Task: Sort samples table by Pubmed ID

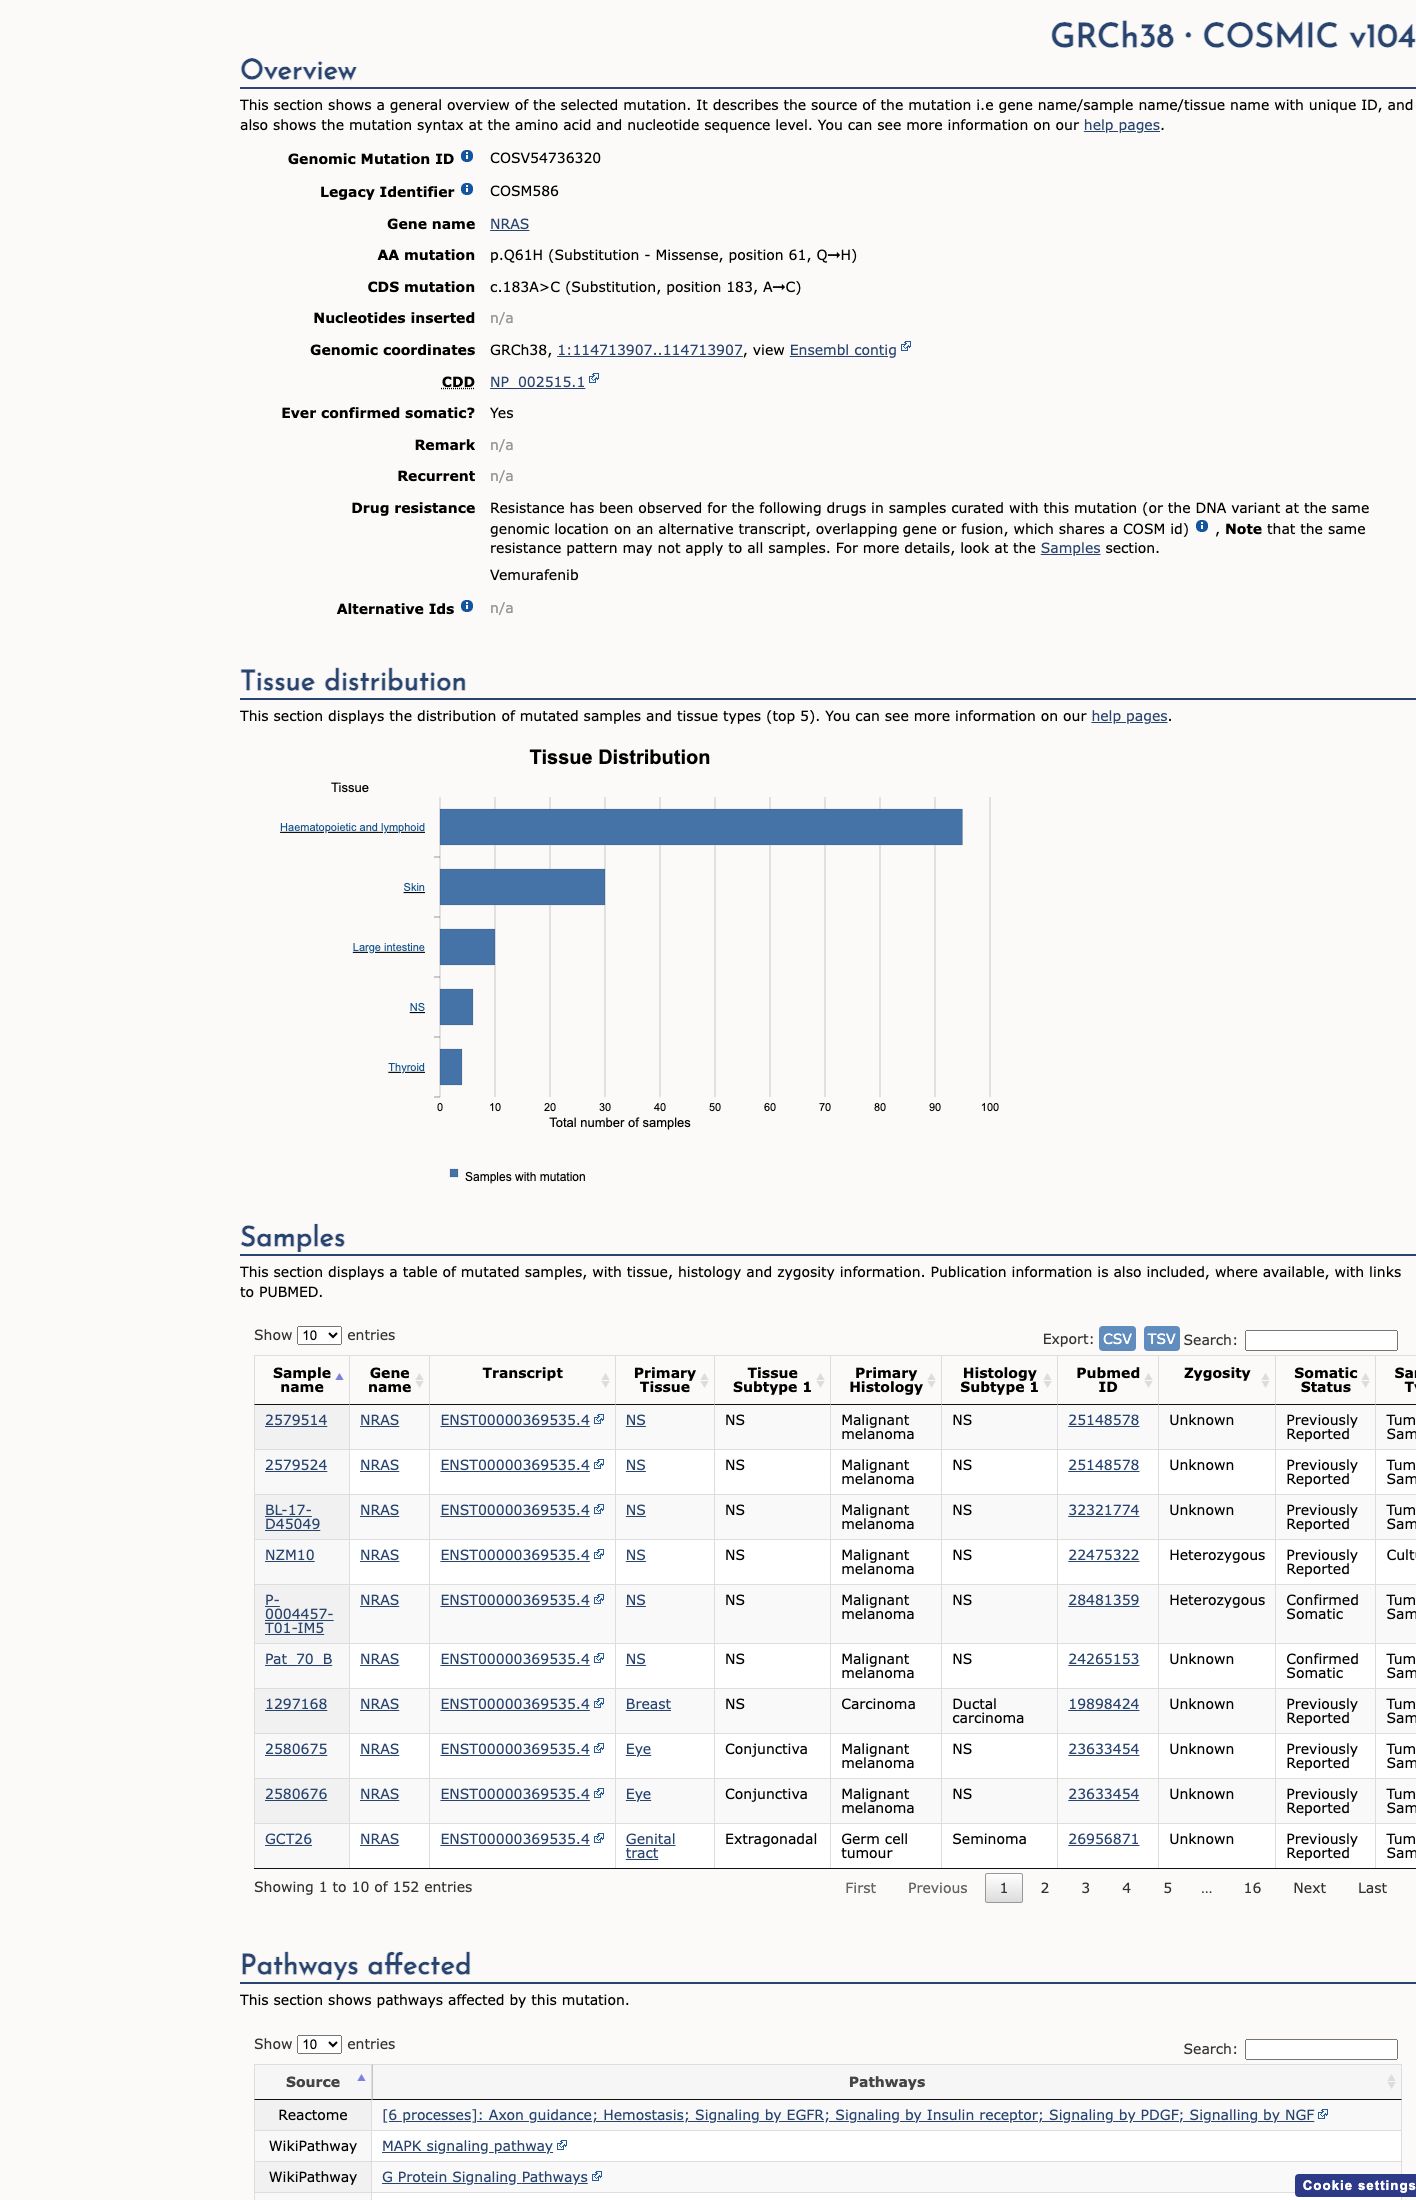Action: coord(1108,1380)
